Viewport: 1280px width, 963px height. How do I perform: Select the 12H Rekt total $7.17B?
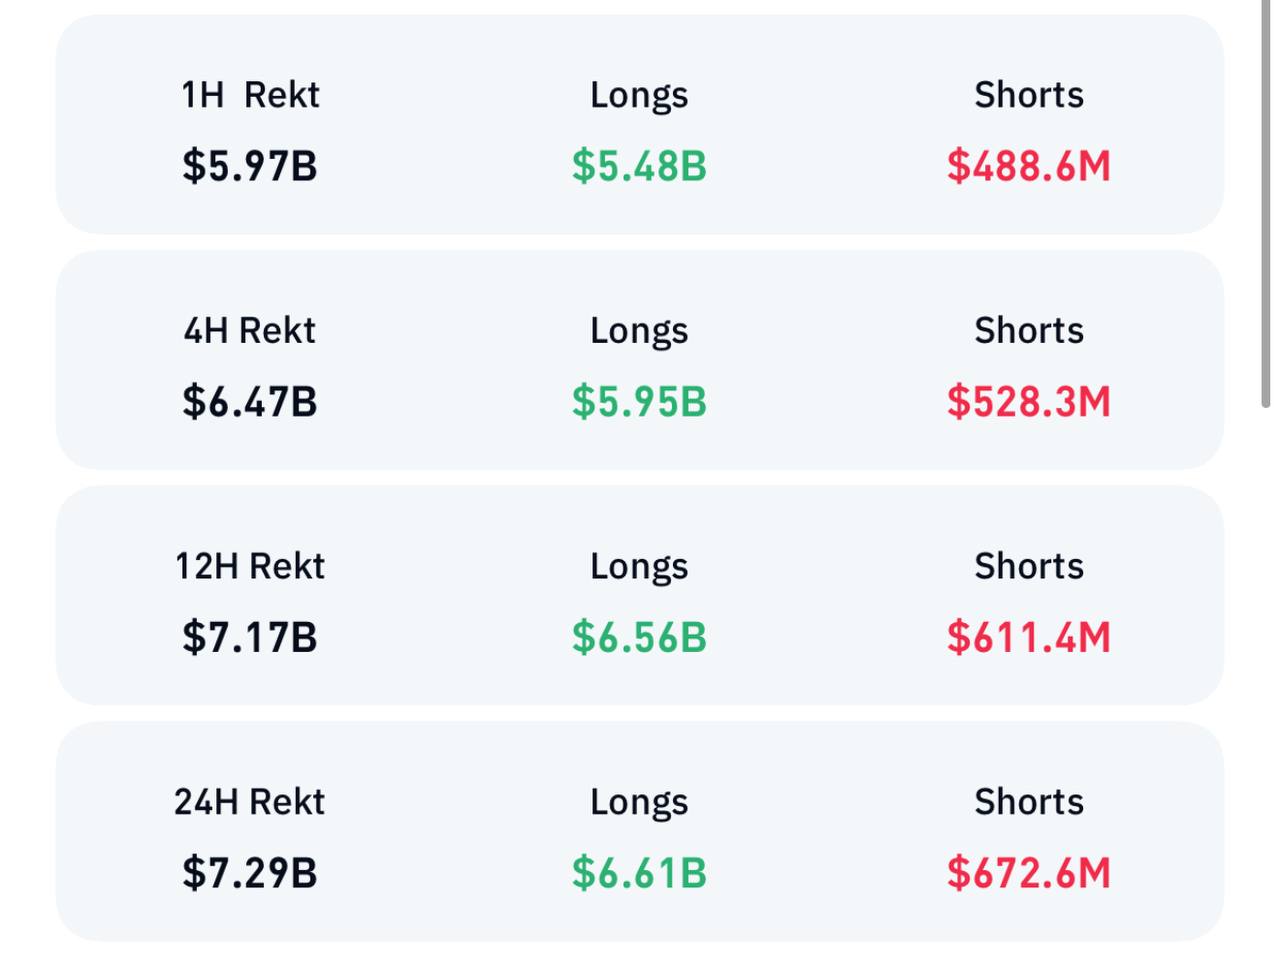point(249,638)
